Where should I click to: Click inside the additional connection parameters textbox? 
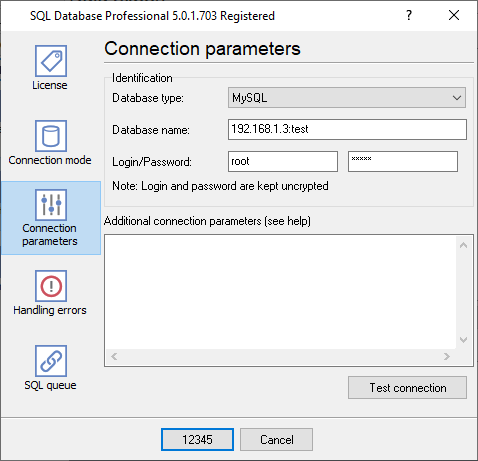pyautogui.click(x=280, y=292)
